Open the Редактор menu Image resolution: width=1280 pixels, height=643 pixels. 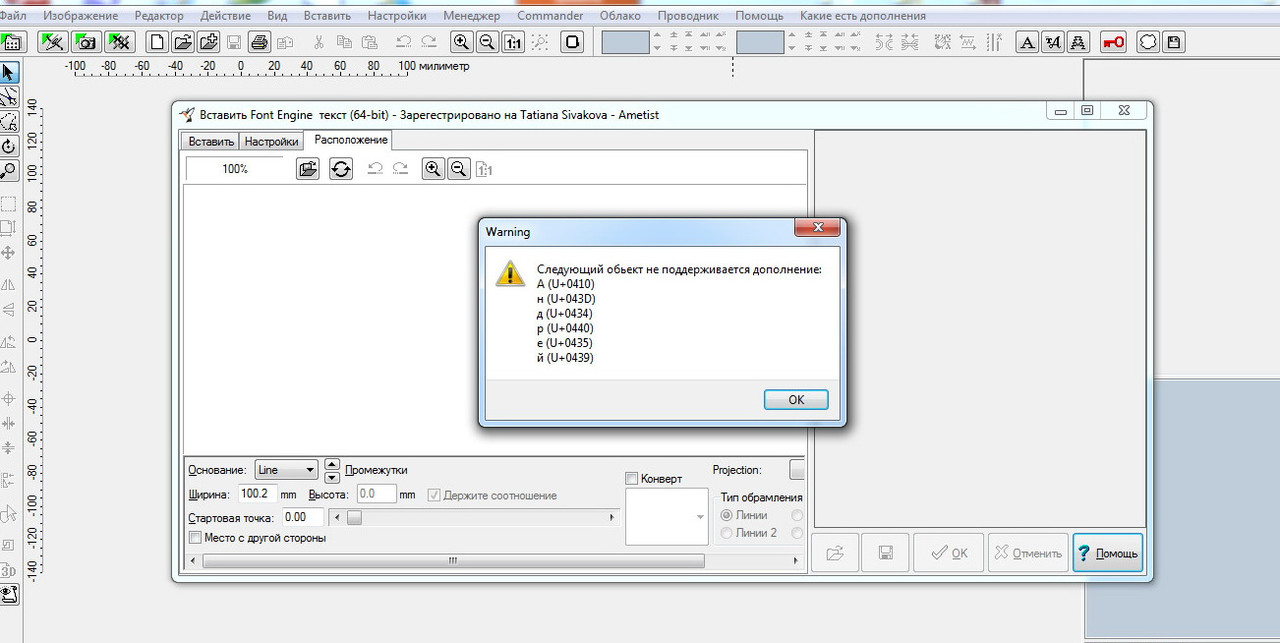tap(159, 15)
